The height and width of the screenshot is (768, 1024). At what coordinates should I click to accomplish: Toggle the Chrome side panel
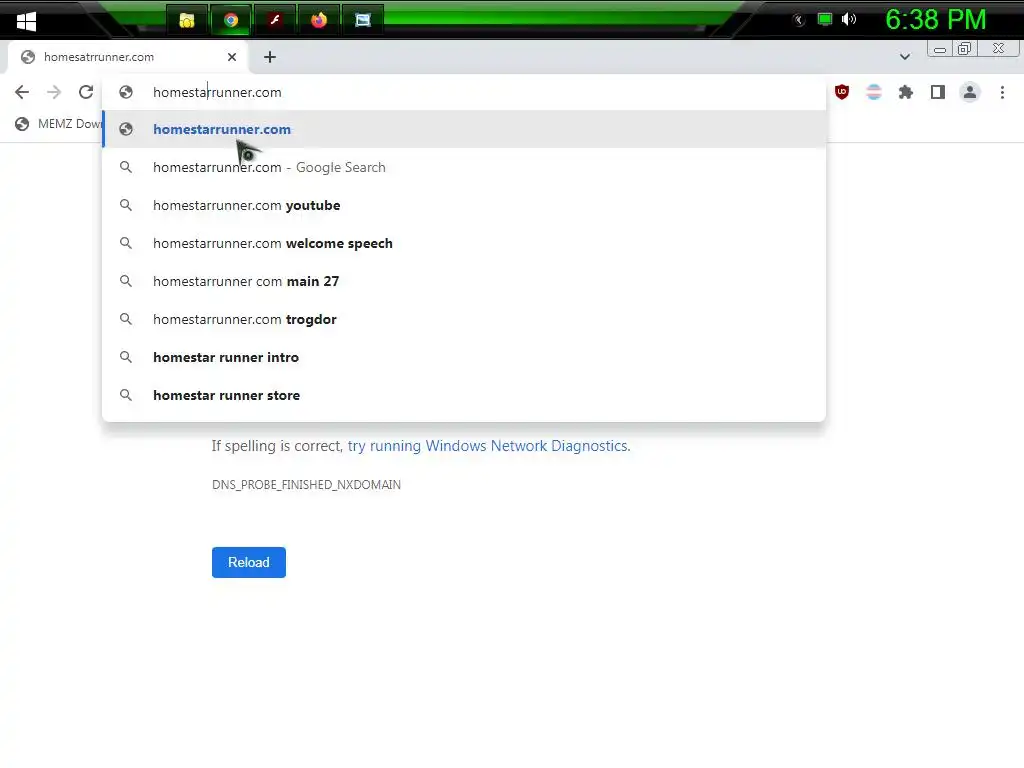point(938,92)
